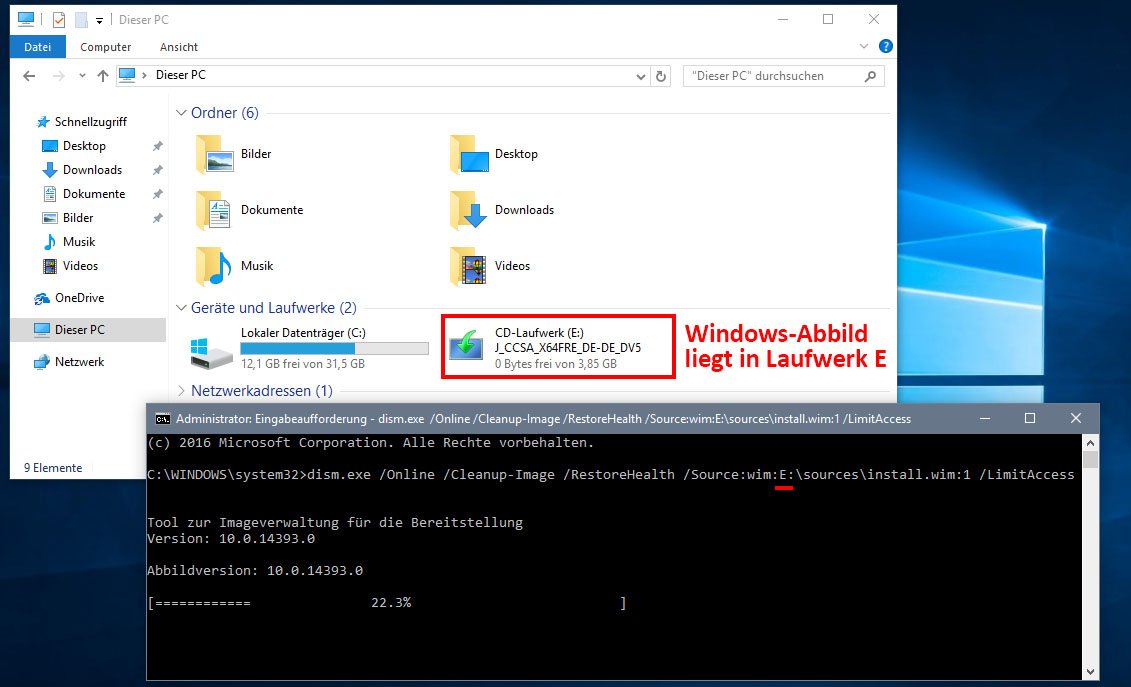The height and width of the screenshot is (687, 1131).
Task: Click the command prompt vertical scrollbar
Action: click(x=1090, y=560)
